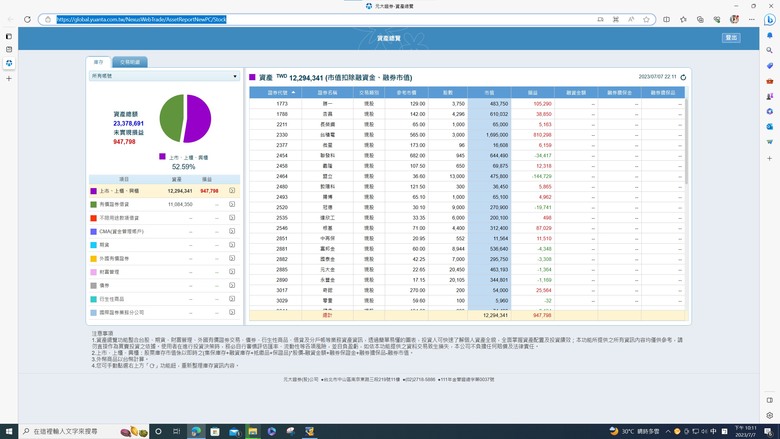The height and width of the screenshot is (439, 780).
Task: Open tab actions menu in vertical tabs bar
Action: click(x=8, y=36)
